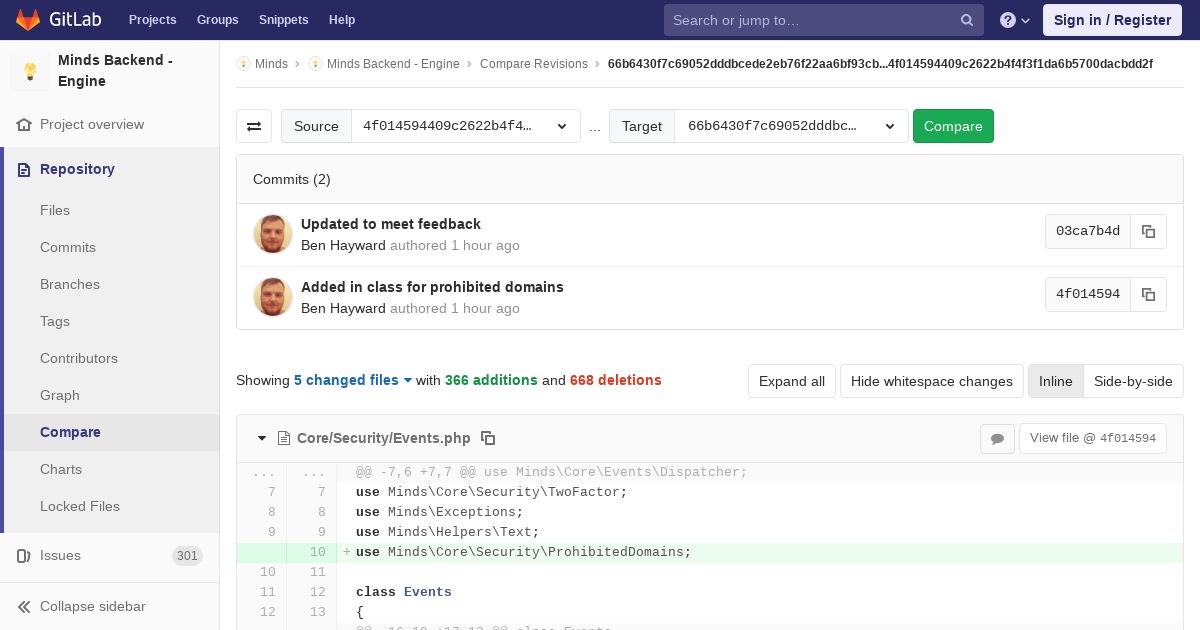Open the Source revision dropdown
Image resolution: width=1200 pixels, height=630 pixels.
[x=465, y=126]
